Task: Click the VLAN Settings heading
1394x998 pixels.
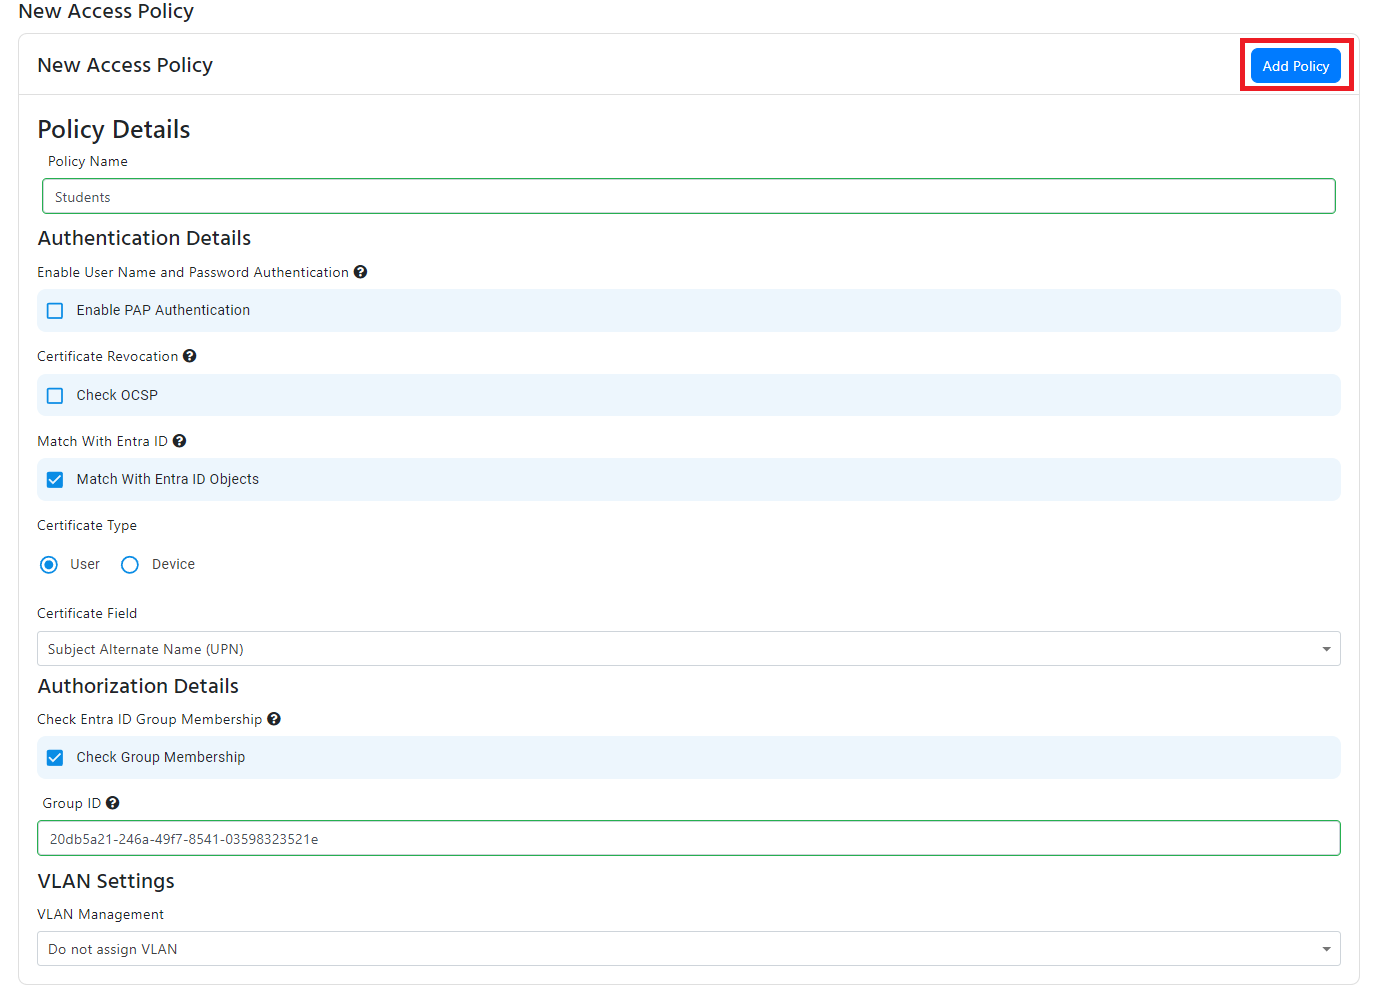Action: 106,881
